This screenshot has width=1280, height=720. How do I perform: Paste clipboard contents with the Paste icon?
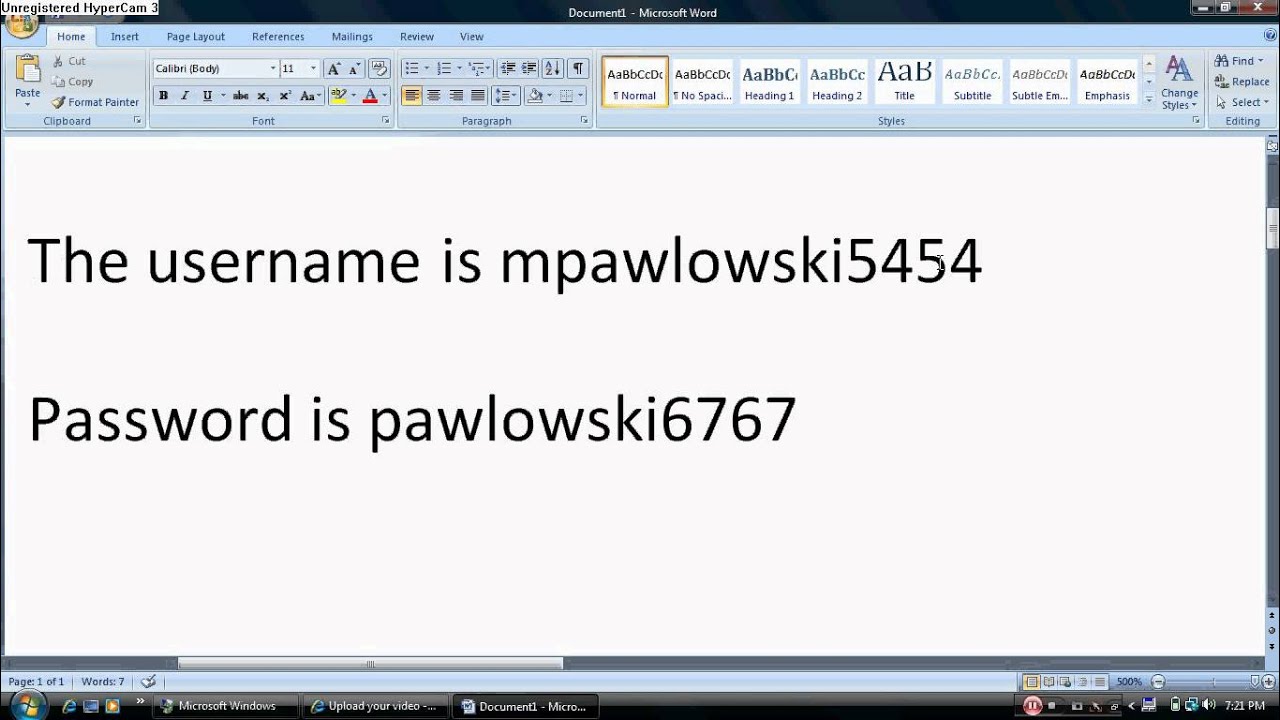point(27,70)
